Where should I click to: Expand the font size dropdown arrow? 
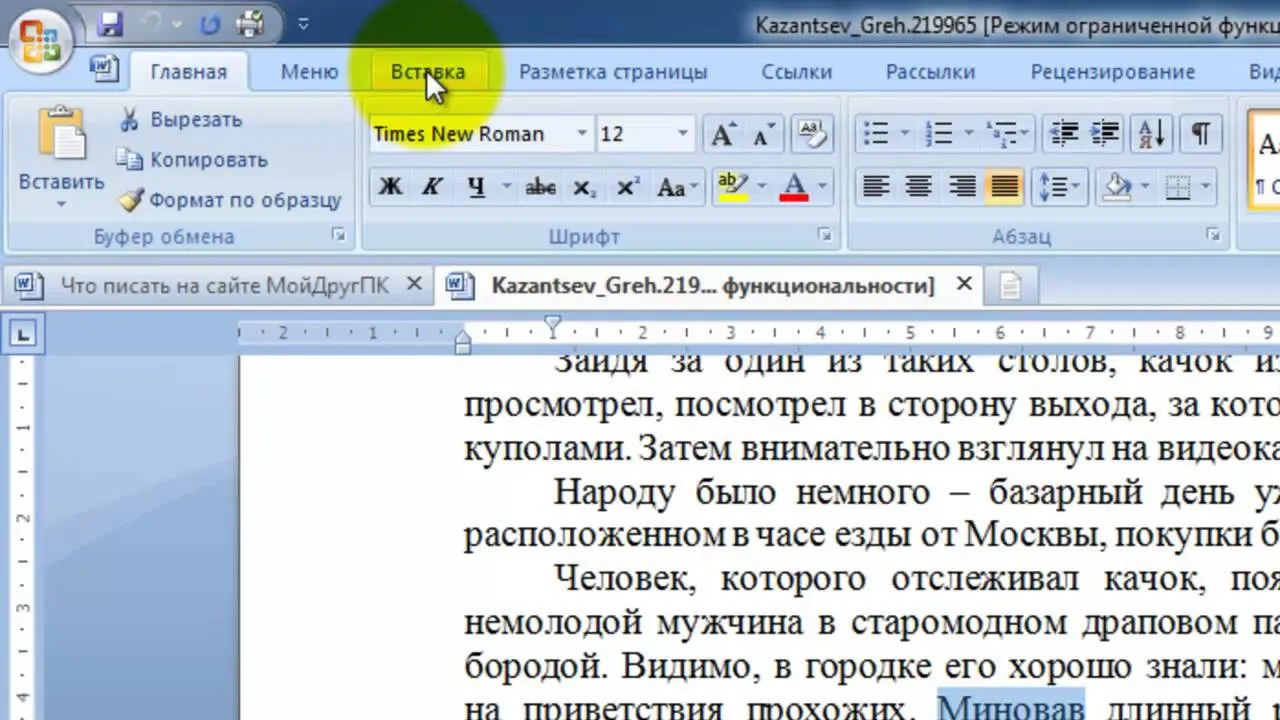click(683, 134)
